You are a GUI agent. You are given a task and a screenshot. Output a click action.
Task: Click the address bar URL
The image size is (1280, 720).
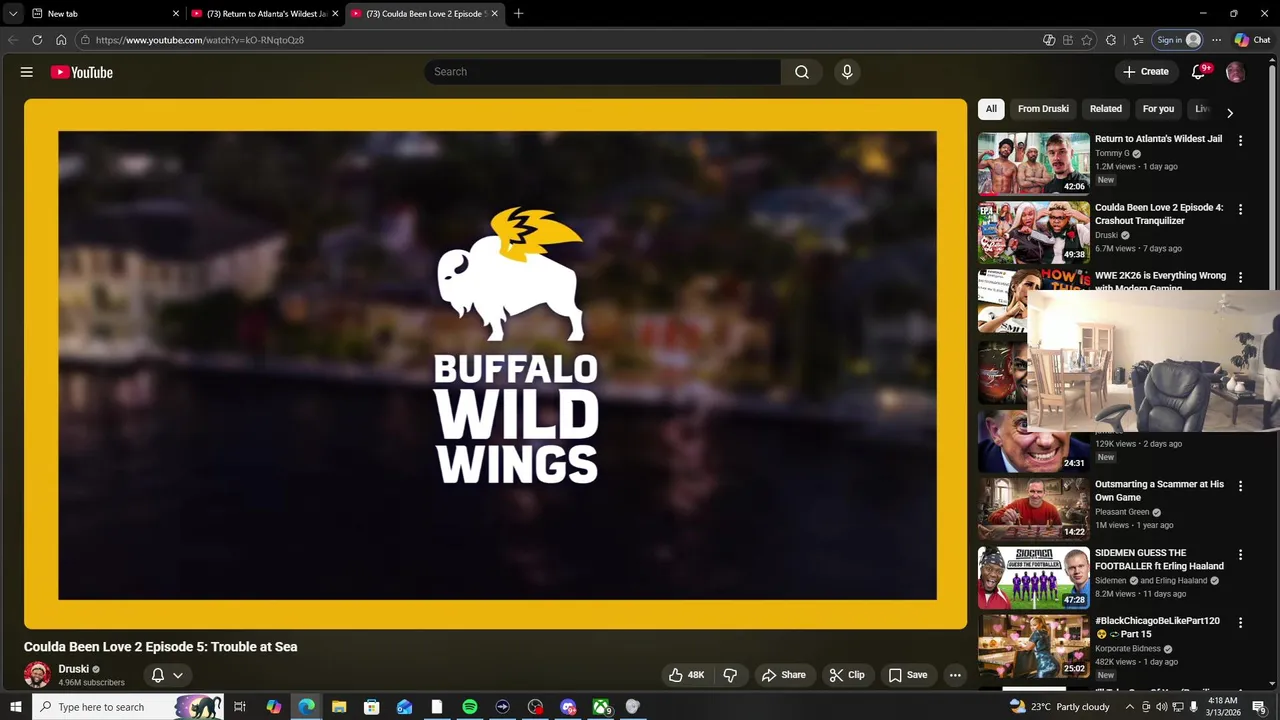199,40
